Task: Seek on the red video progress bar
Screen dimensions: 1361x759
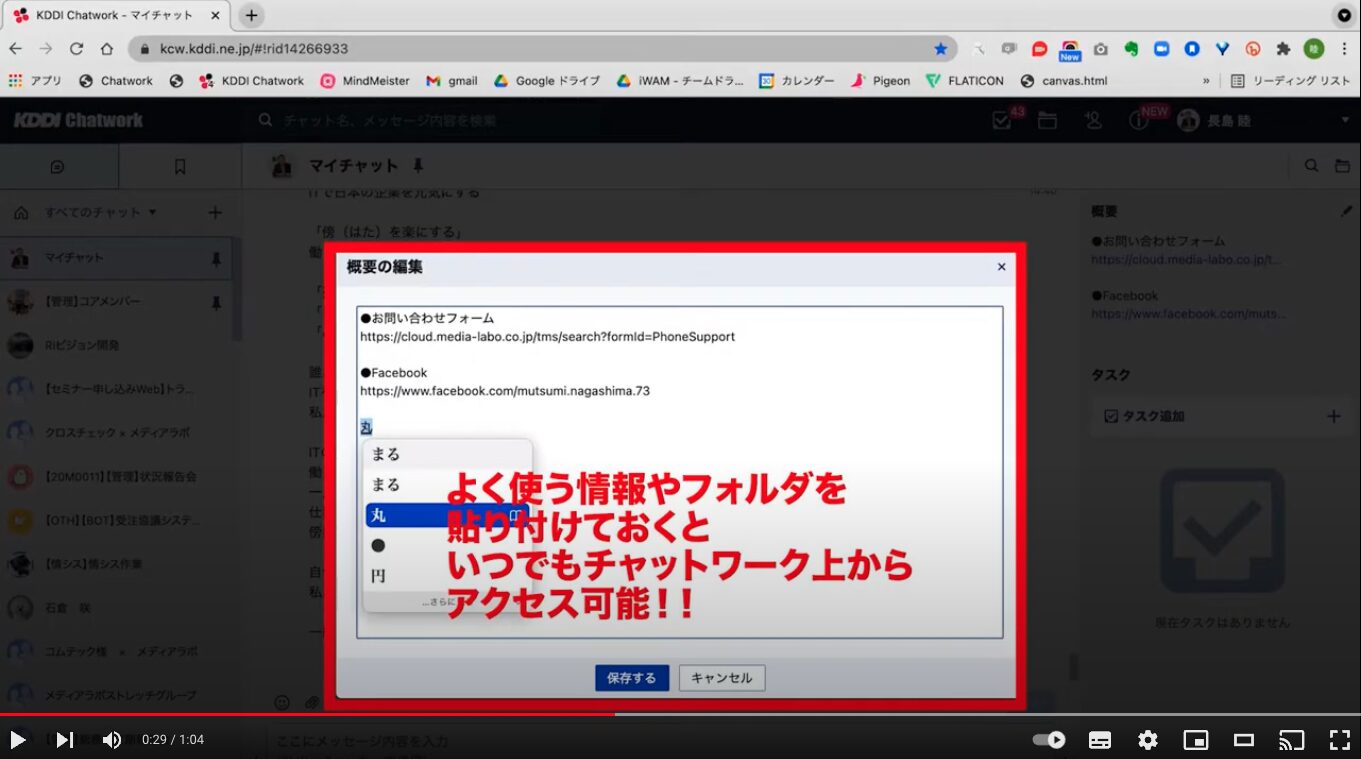Action: (680, 714)
